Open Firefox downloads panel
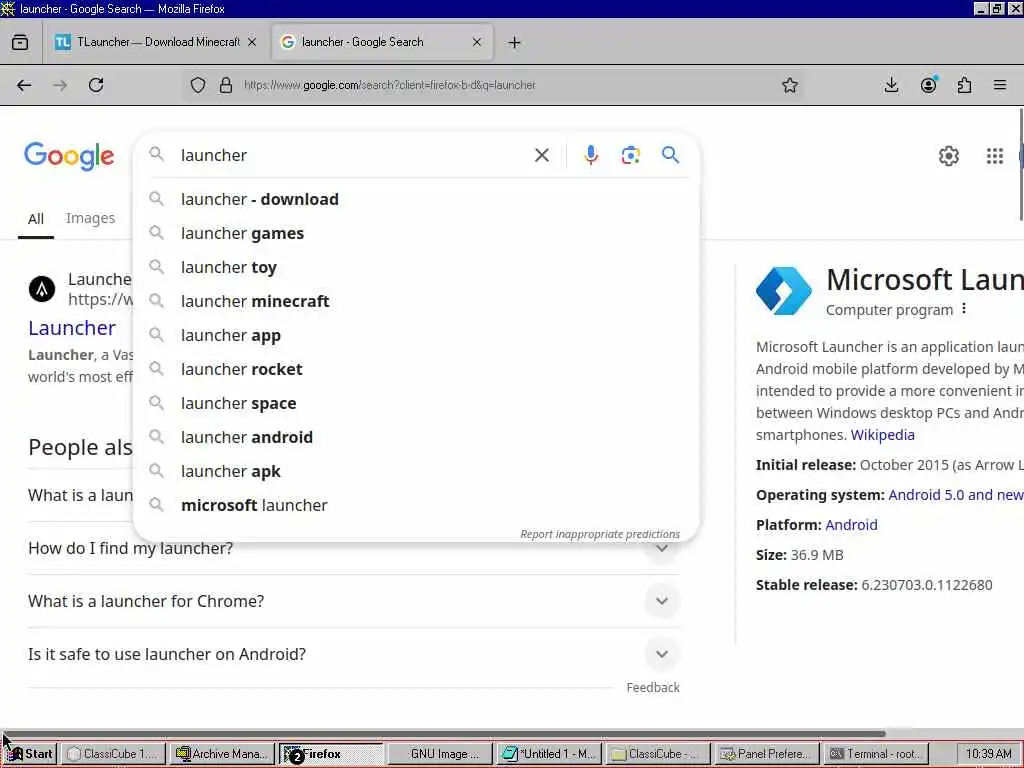This screenshot has height=768, width=1024. click(891, 85)
